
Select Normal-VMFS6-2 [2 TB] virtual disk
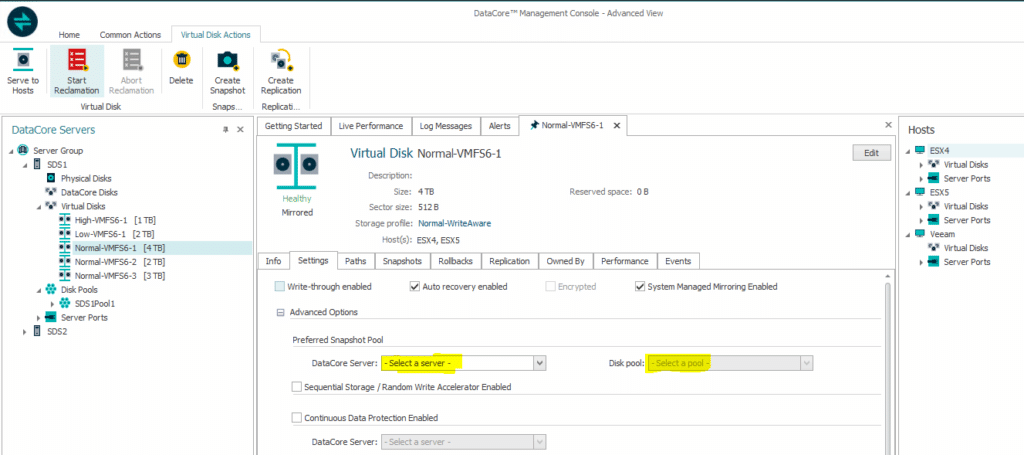119,262
